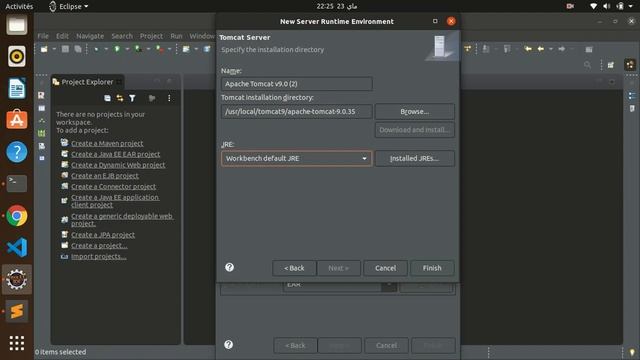Click the Finish button
The image size is (640, 360).
click(x=432, y=268)
